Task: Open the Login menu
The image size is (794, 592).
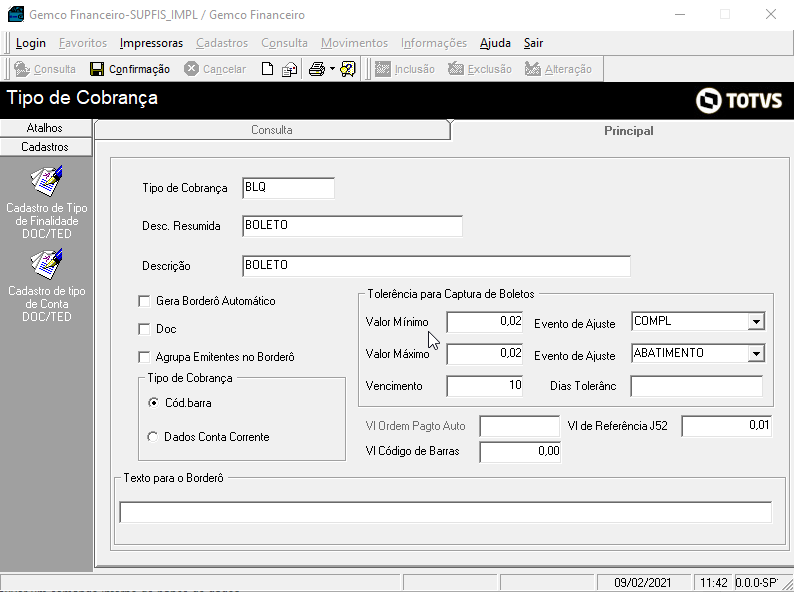Action: click(31, 43)
